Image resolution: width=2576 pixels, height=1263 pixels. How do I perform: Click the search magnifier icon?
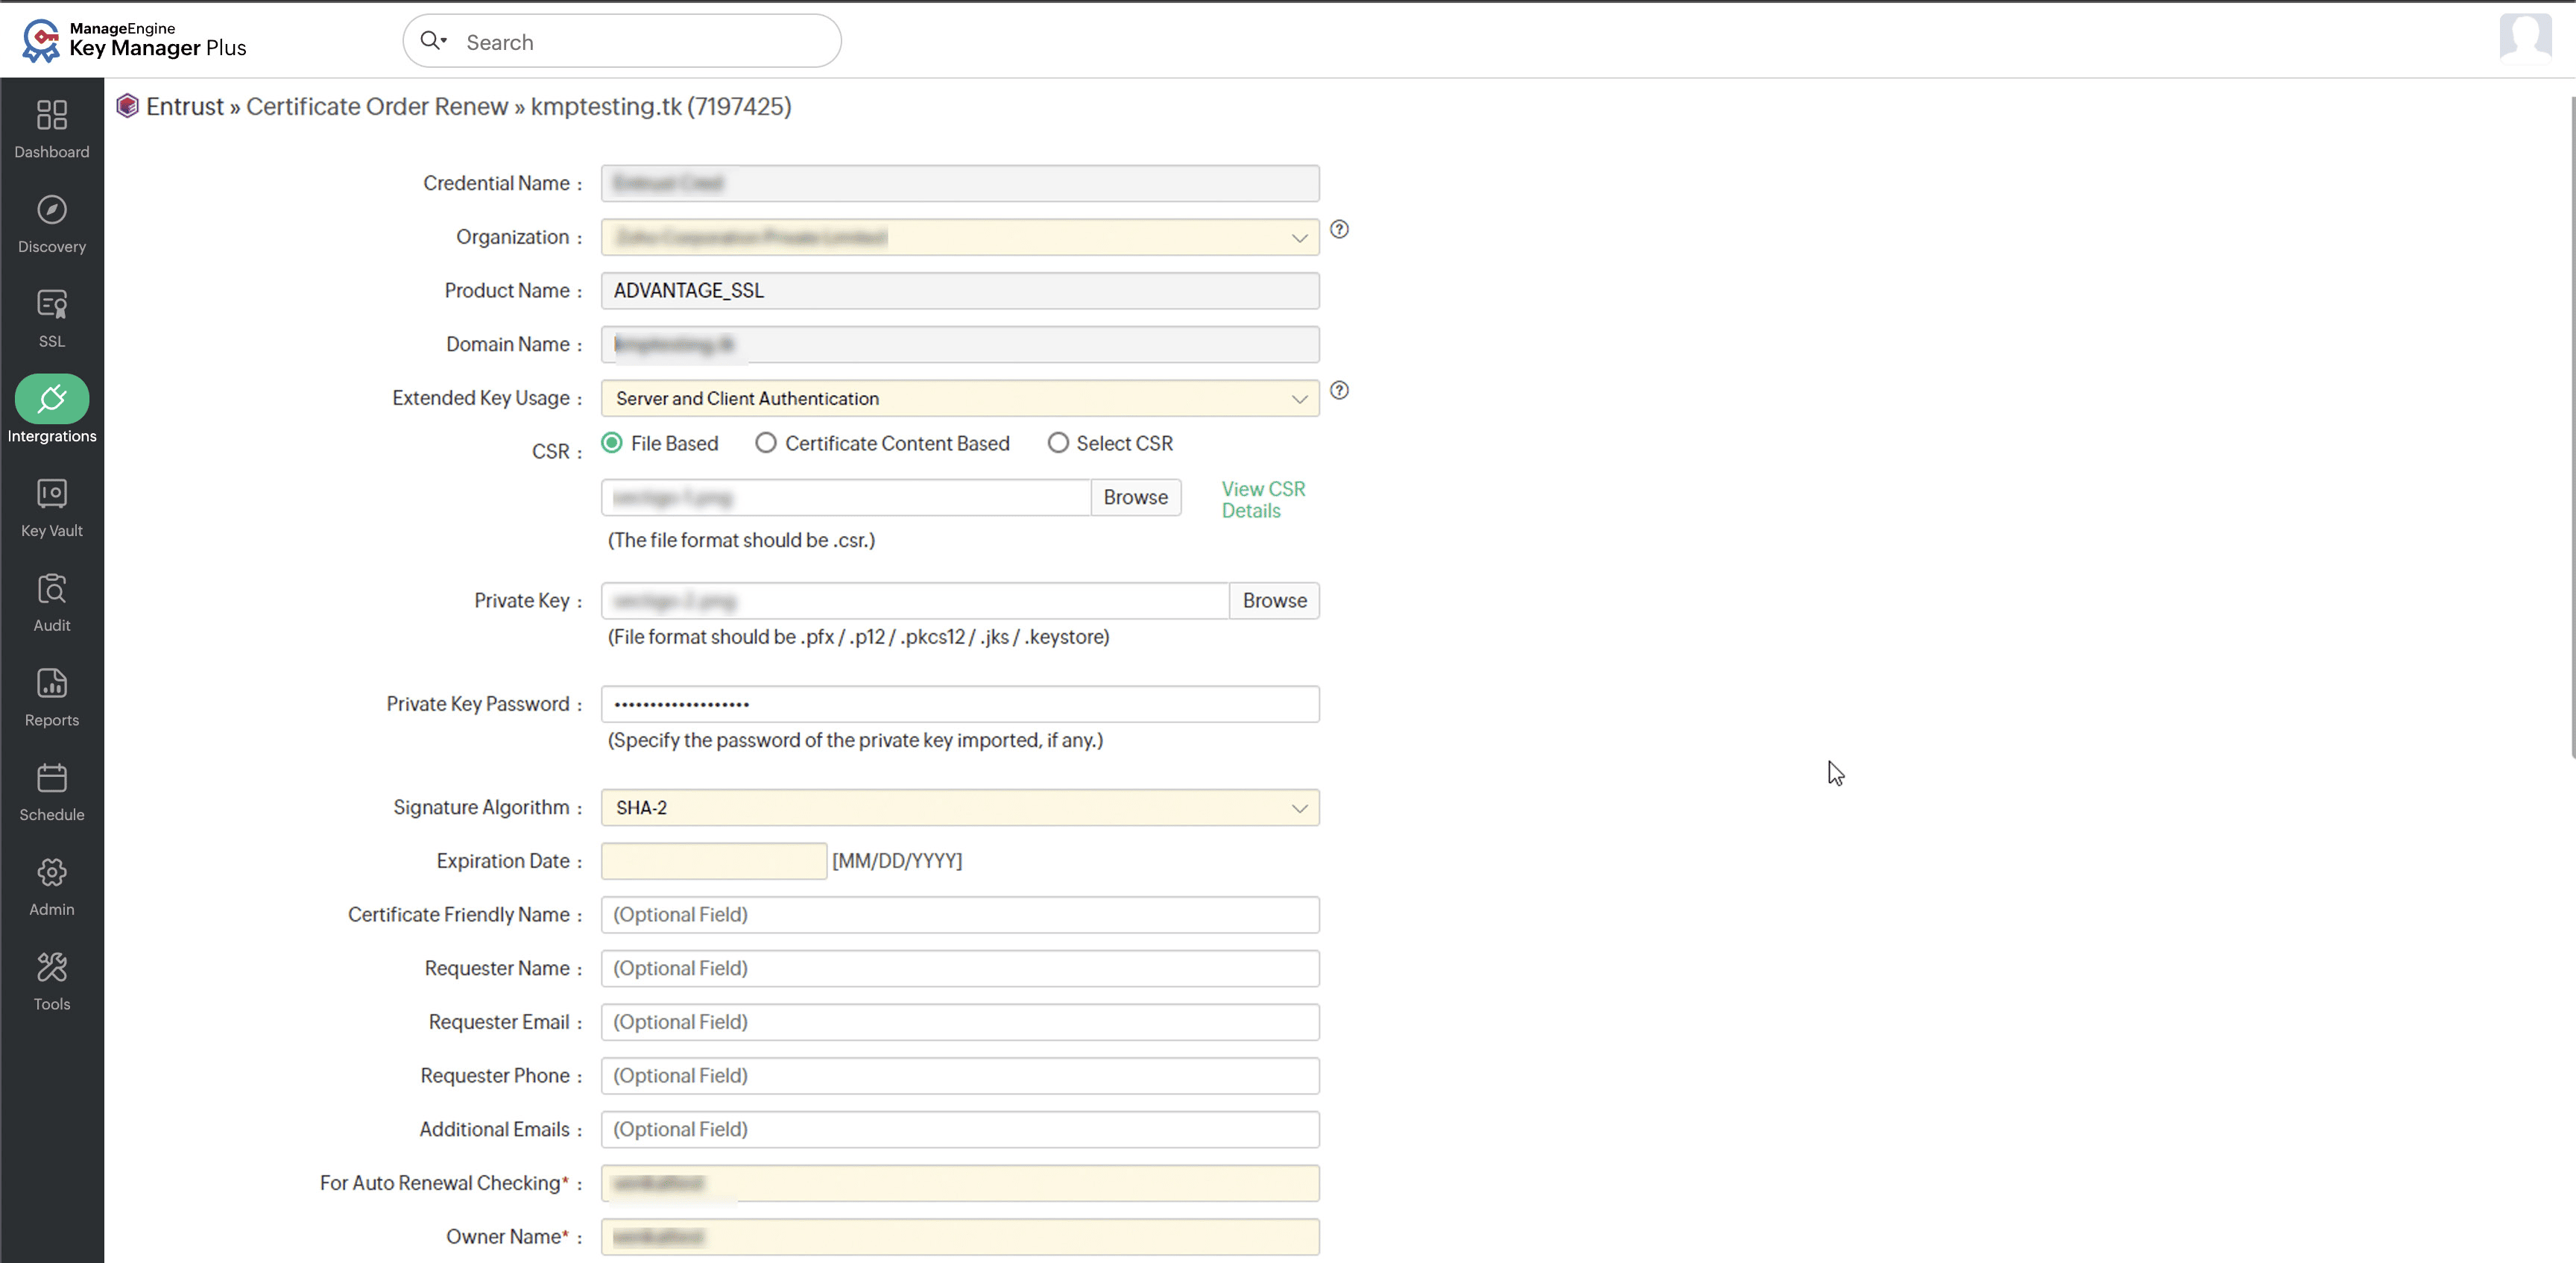[x=431, y=41]
